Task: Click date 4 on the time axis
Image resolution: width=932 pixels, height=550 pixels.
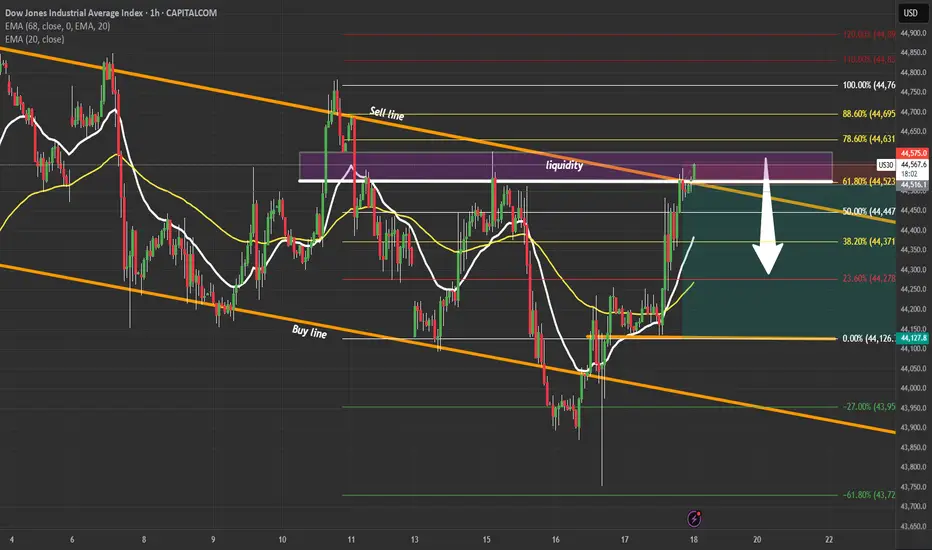Action: click(12, 540)
